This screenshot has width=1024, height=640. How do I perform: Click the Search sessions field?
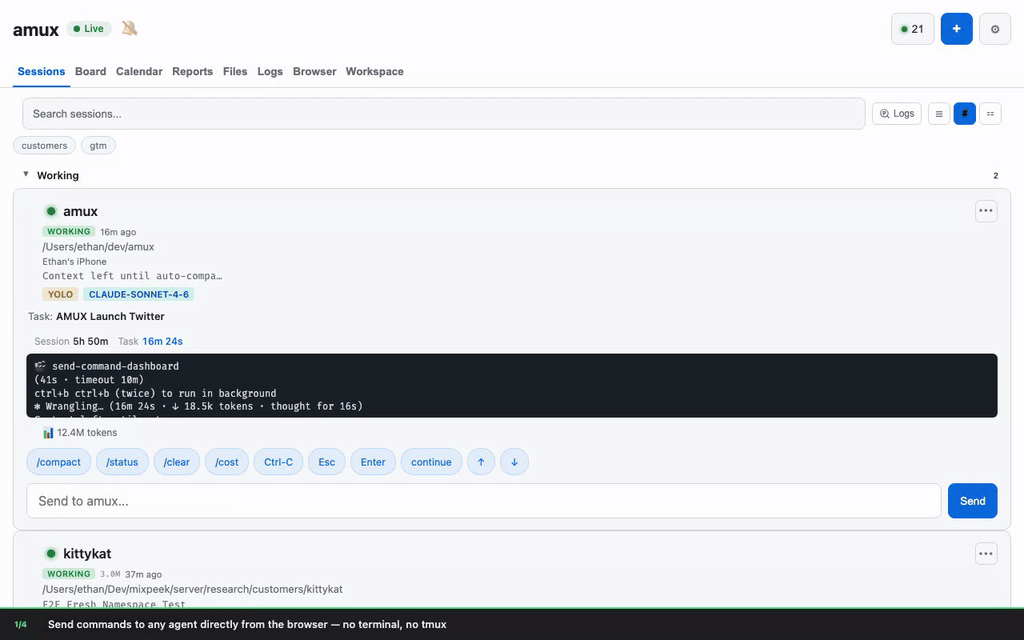443,114
